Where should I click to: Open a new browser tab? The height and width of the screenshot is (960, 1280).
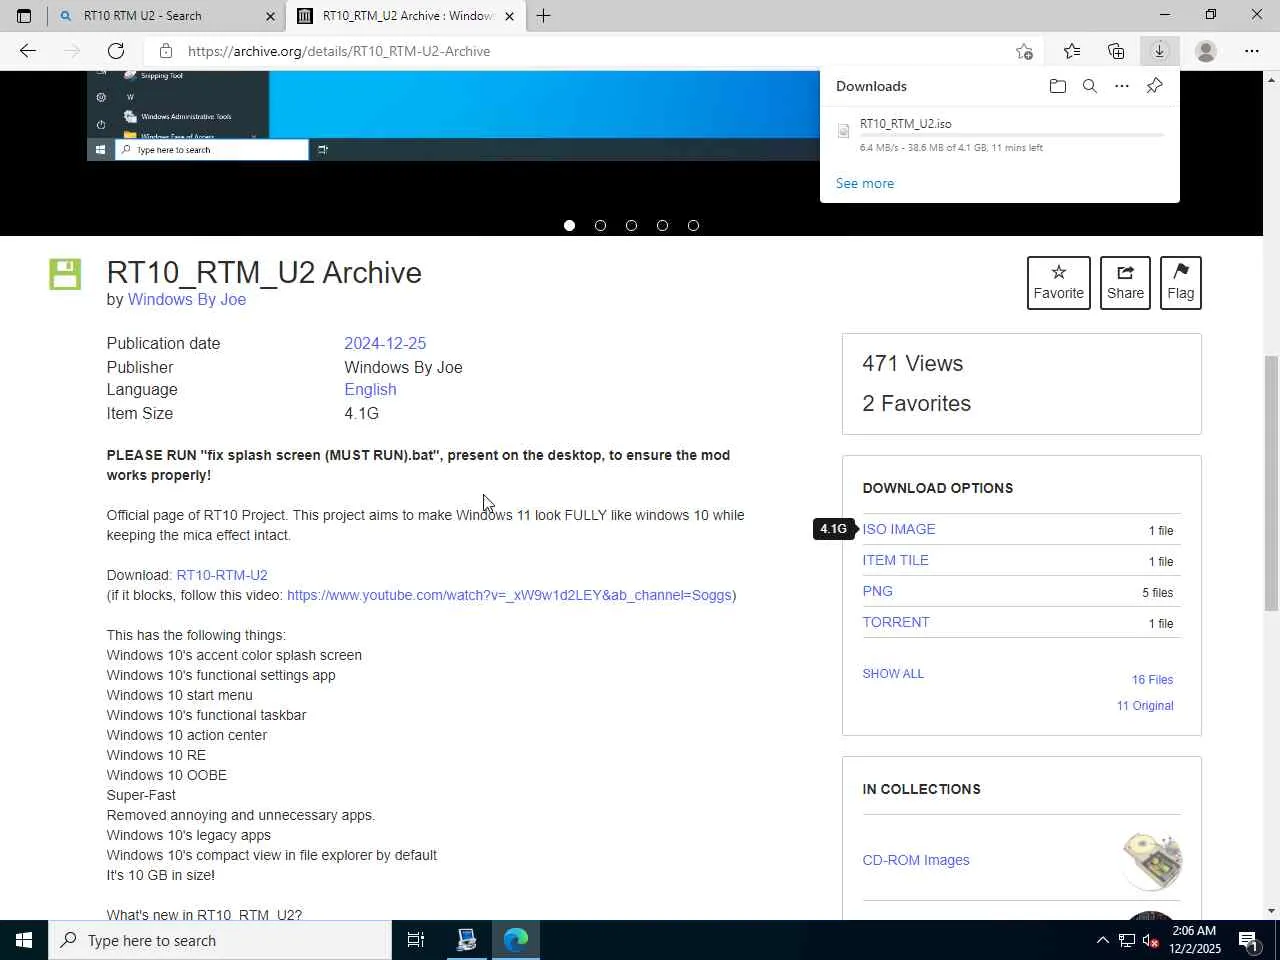(543, 16)
